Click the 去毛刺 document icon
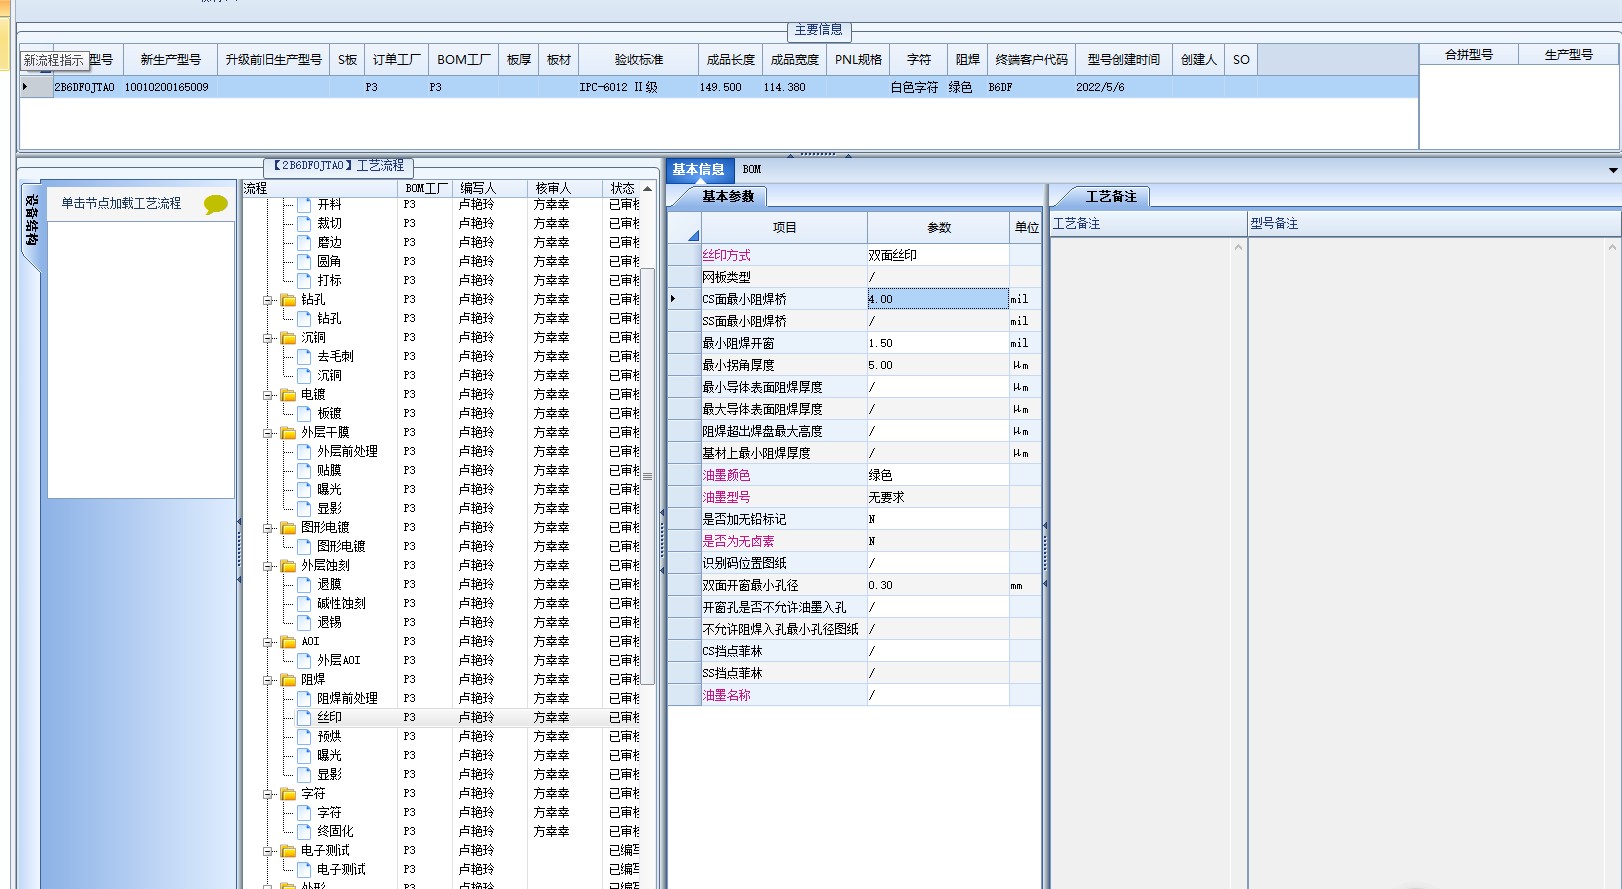Screen dimensions: 1622x889 click(x=304, y=356)
